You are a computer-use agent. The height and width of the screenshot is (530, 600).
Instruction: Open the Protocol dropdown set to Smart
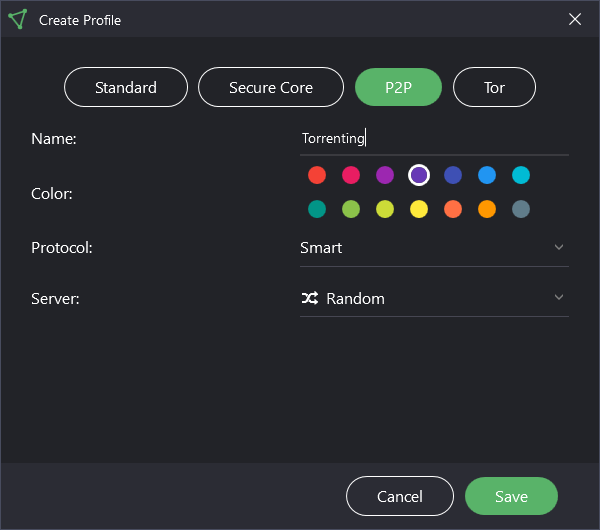click(434, 248)
